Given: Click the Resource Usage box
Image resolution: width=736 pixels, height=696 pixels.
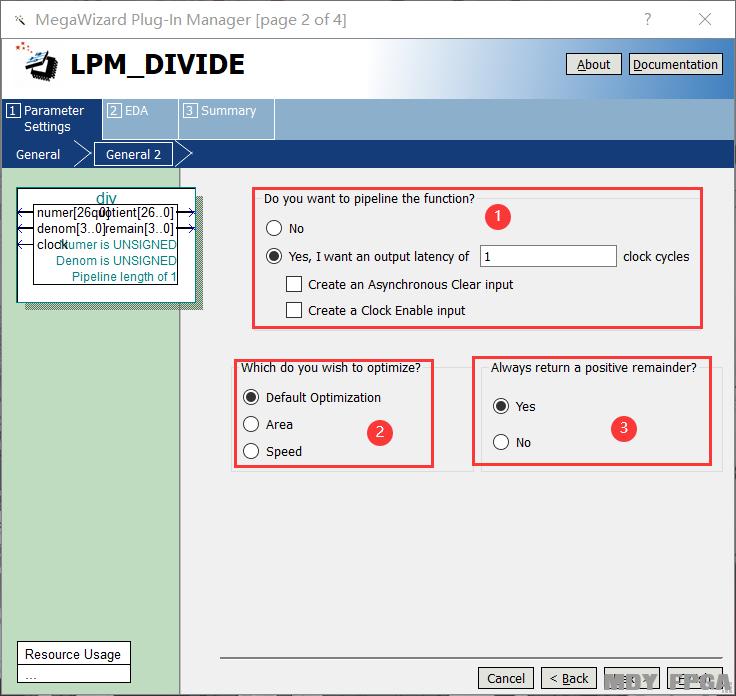Looking at the screenshot, I should click(x=74, y=662).
